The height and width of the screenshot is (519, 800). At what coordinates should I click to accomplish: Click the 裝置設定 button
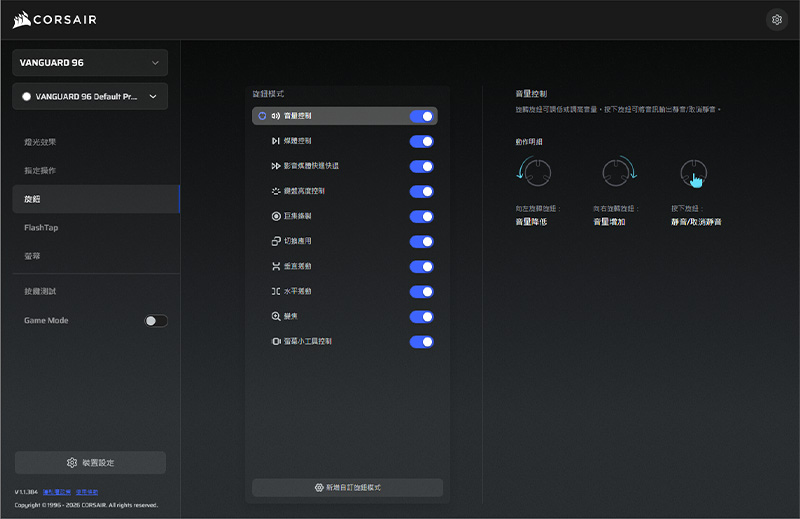90,463
